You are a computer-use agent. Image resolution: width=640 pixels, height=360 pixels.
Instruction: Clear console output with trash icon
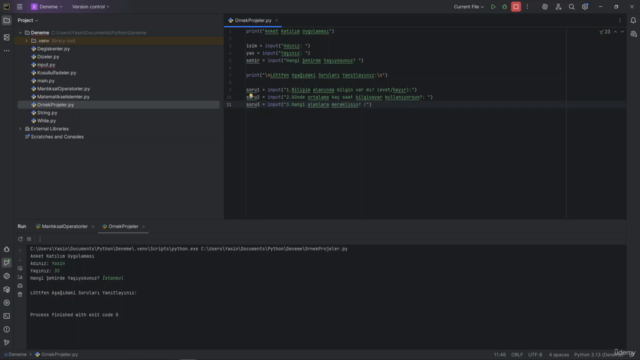(20, 294)
